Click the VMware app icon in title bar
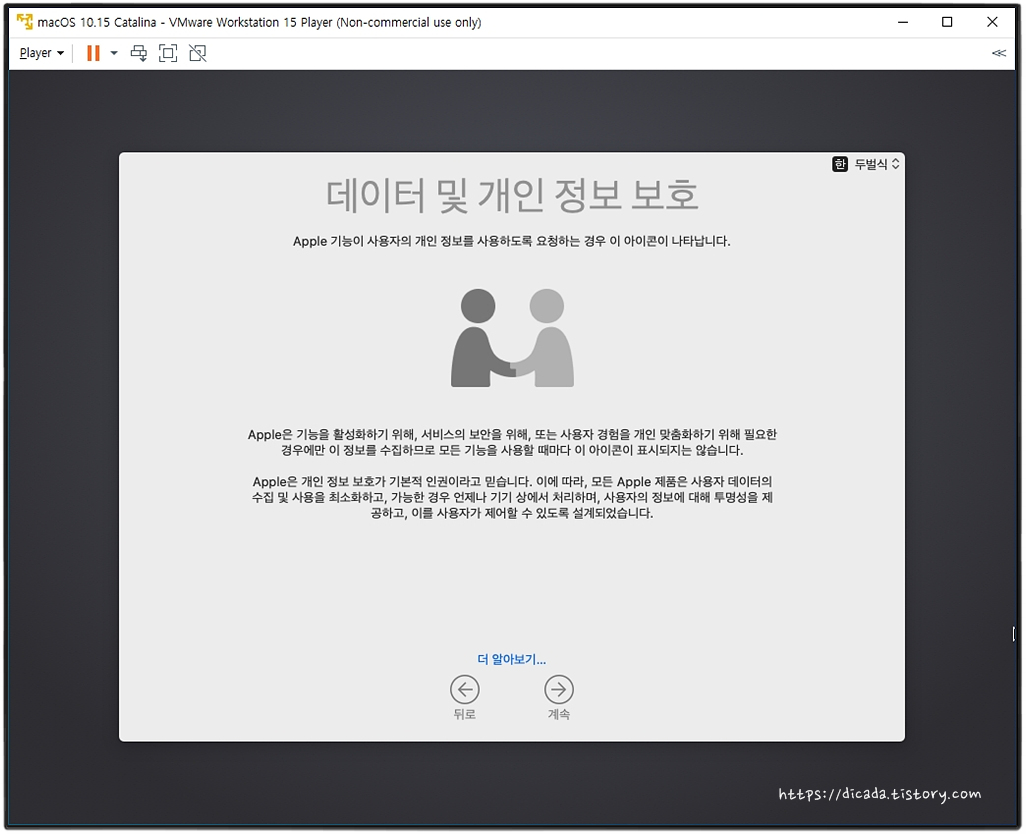The image size is (1026, 834). click(x=24, y=22)
